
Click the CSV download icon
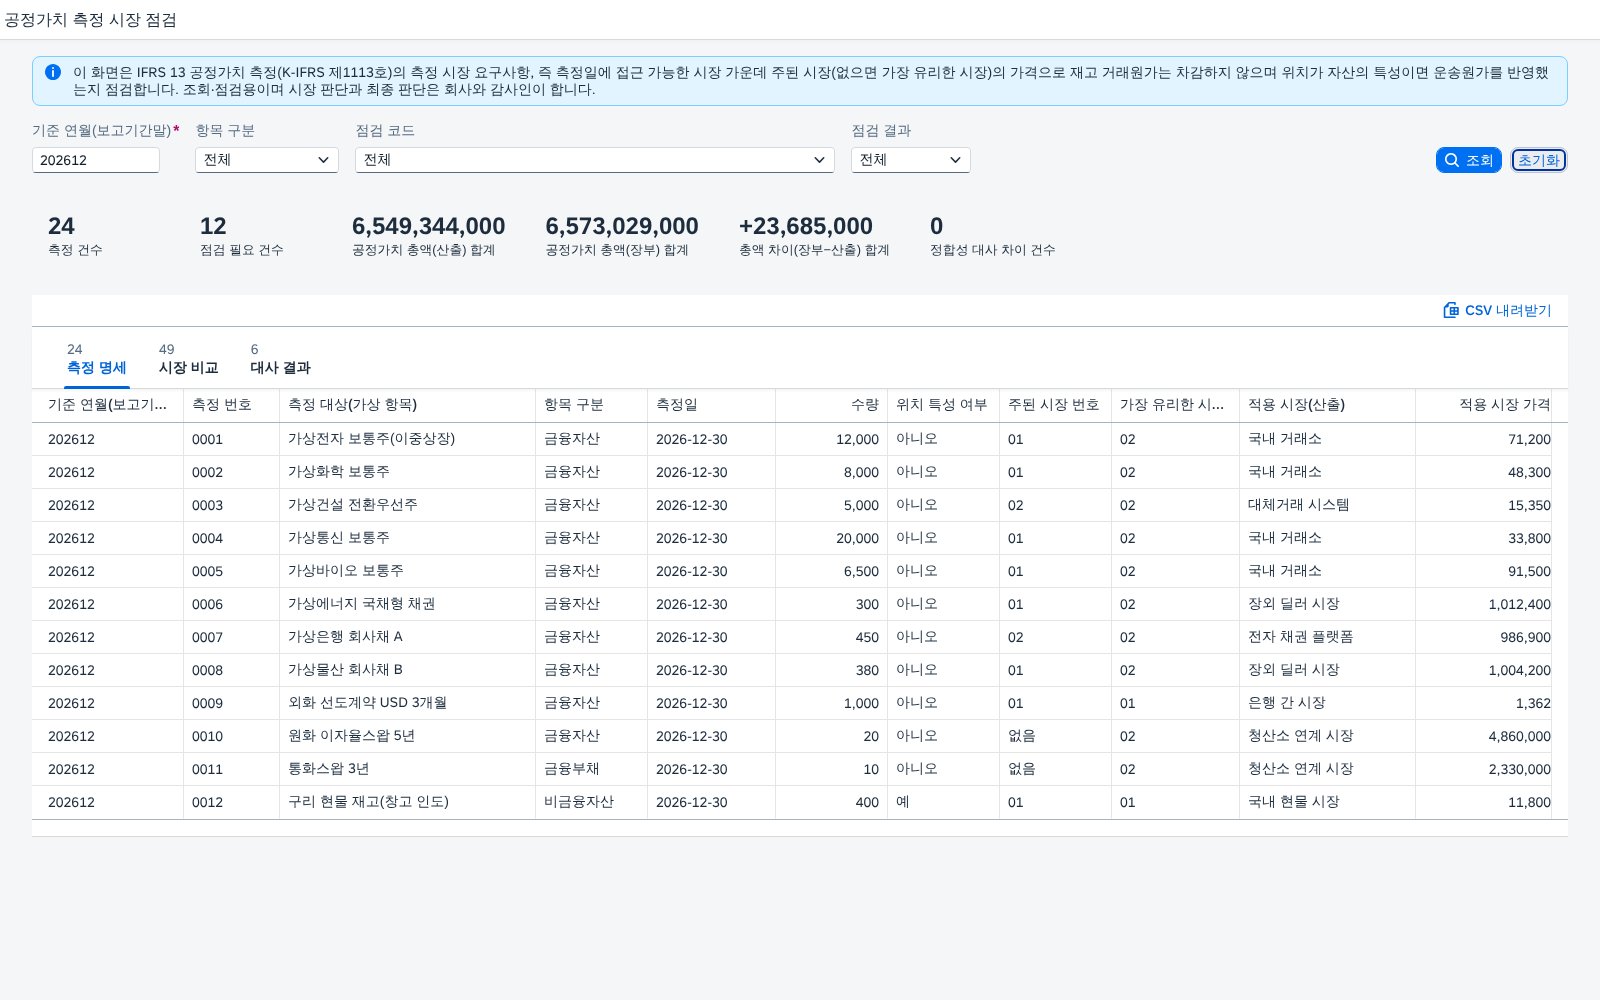(1451, 310)
